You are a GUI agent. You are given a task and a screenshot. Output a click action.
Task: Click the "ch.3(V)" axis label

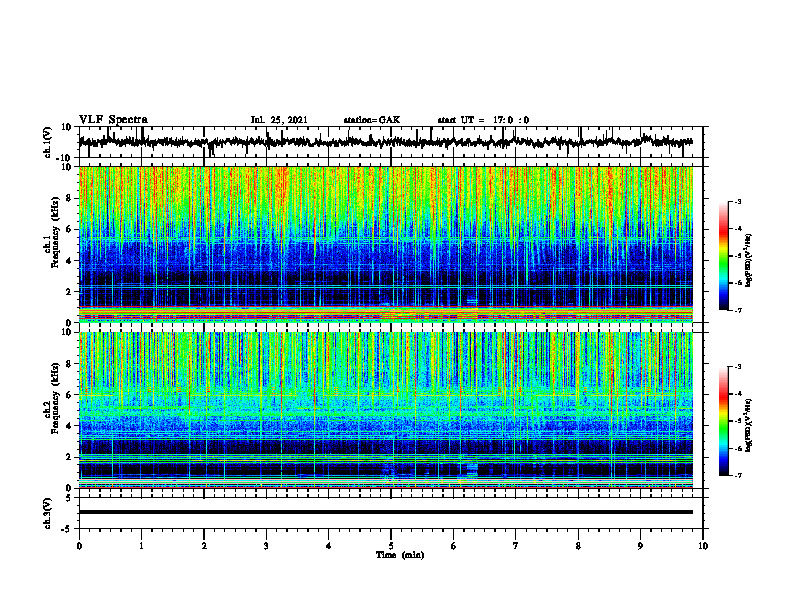tap(47, 513)
